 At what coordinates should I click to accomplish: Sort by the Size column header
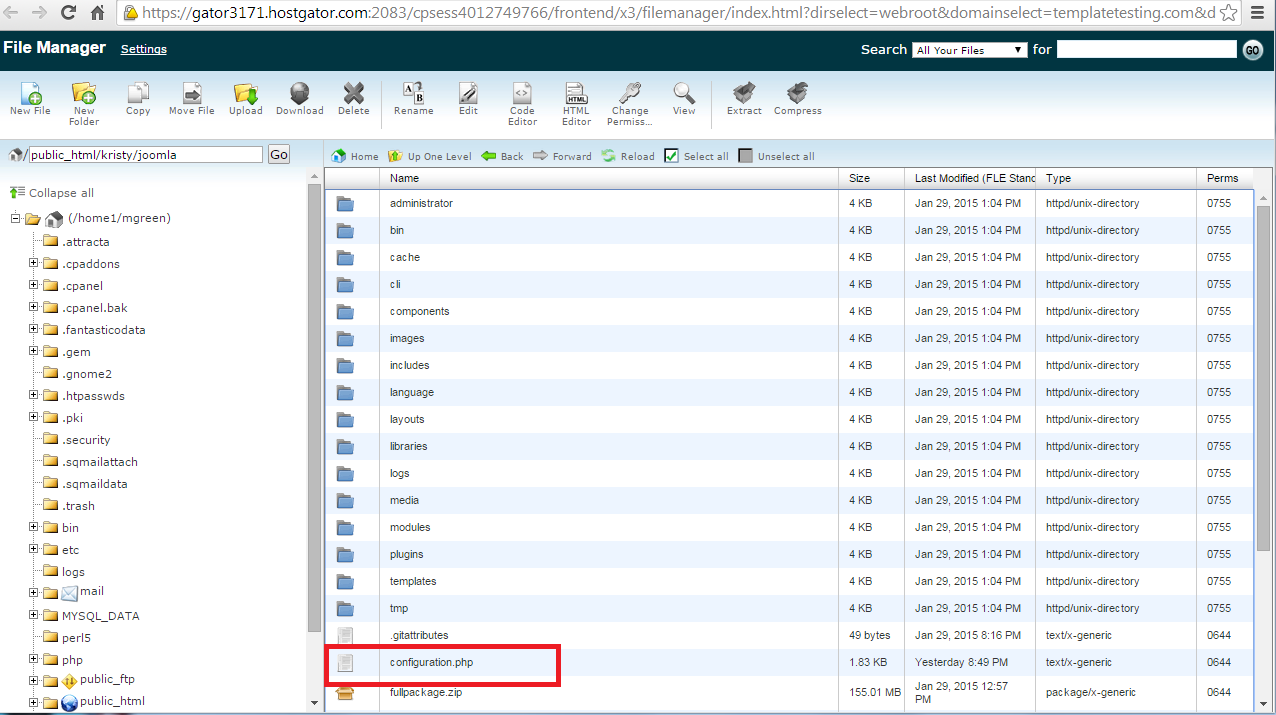pyautogui.click(x=859, y=178)
